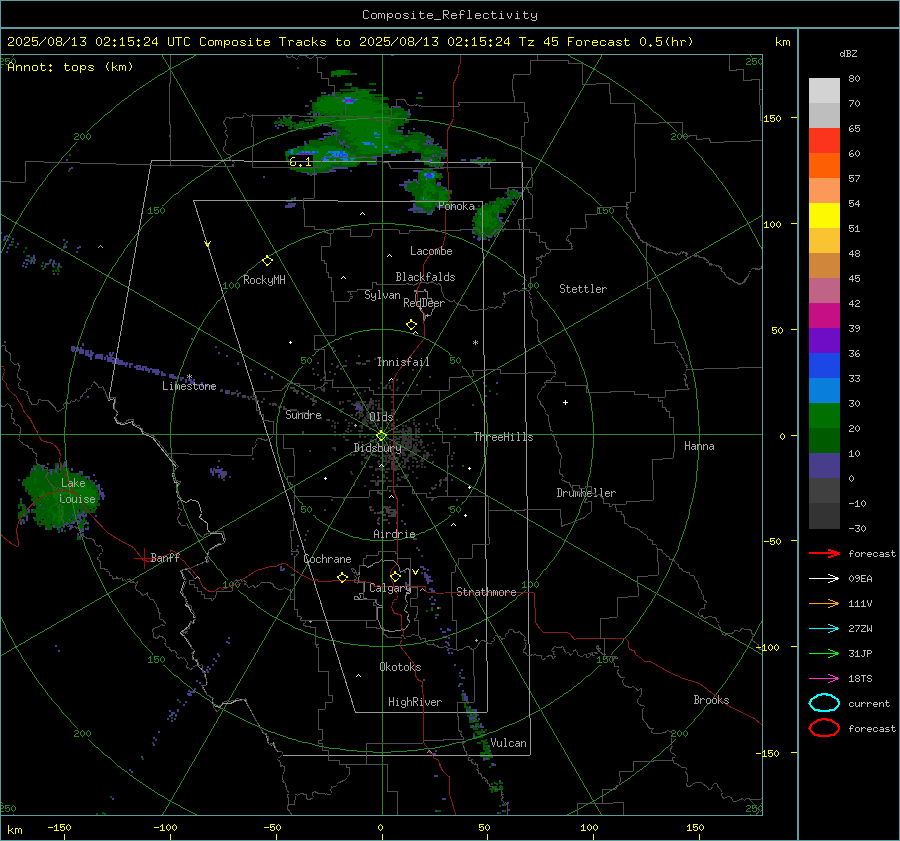The width and height of the screenshot is (900, 841).
Task: Click the Hanna city label
Action: click(699, 446)
